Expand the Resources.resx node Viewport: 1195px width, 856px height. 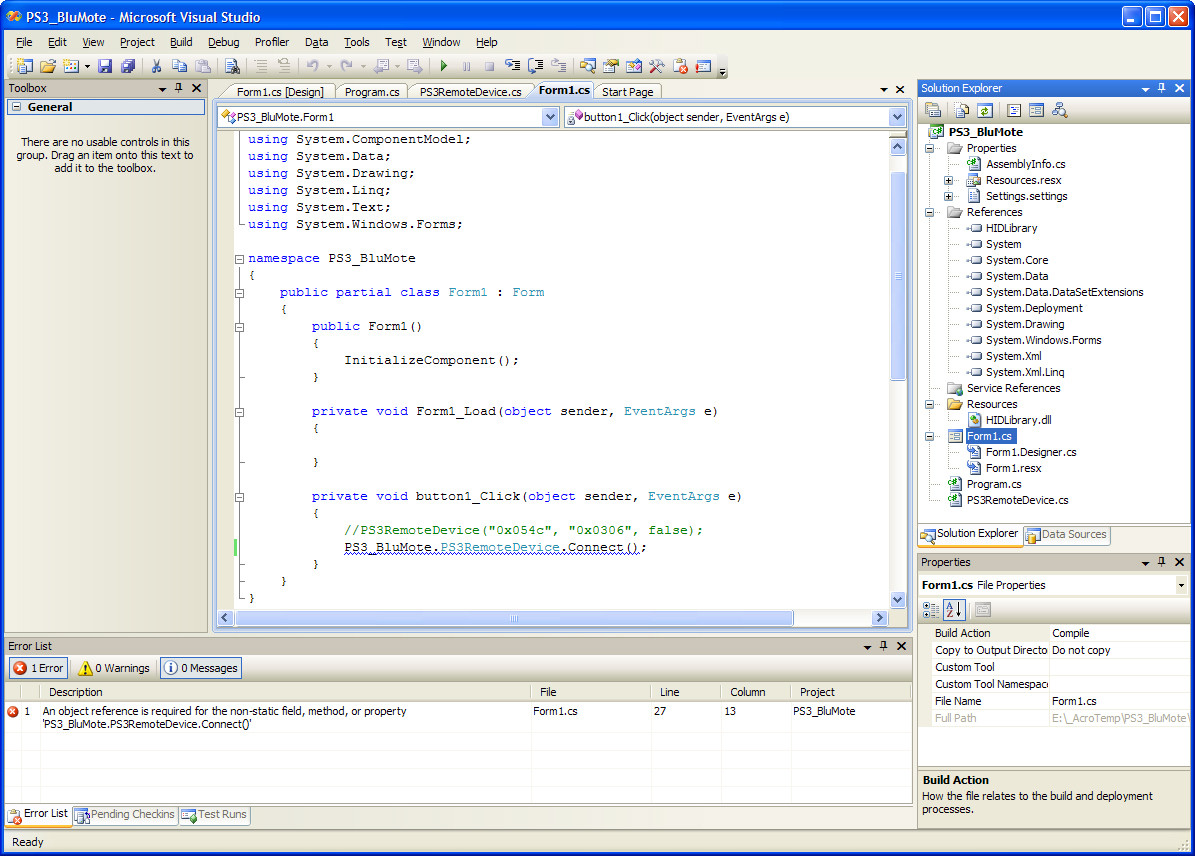pos(948,181)
